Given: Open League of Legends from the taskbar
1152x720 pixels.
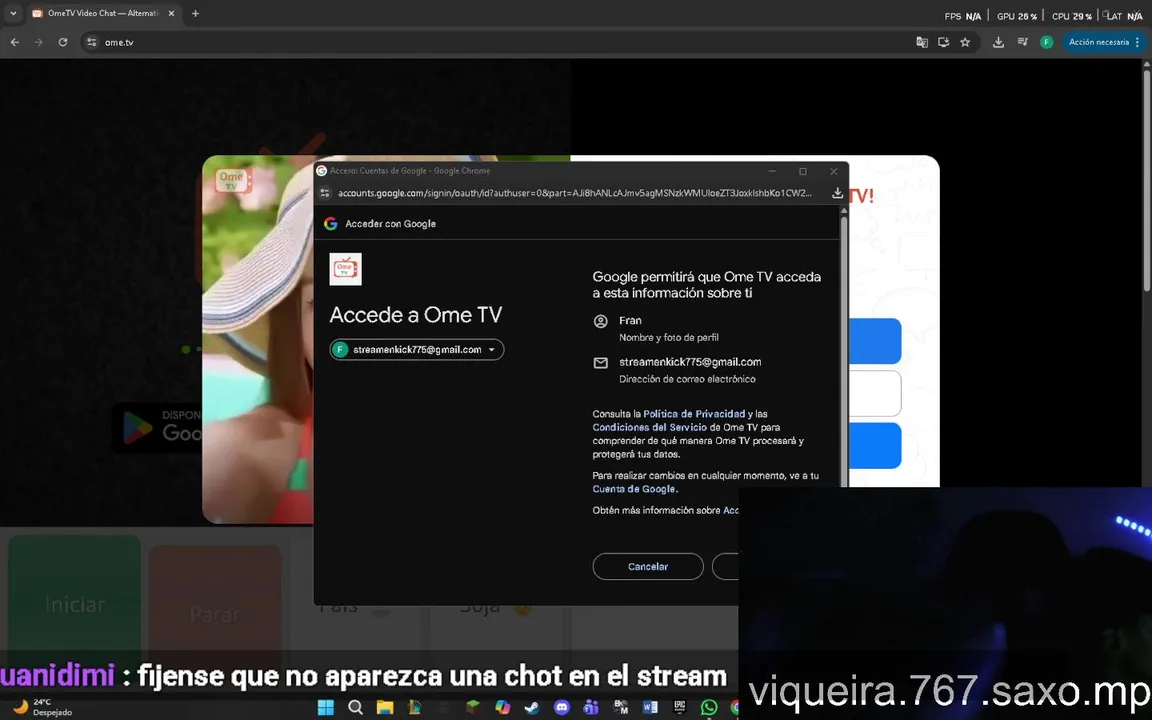Looking at the screenshot, I should [x=414, y=707].
